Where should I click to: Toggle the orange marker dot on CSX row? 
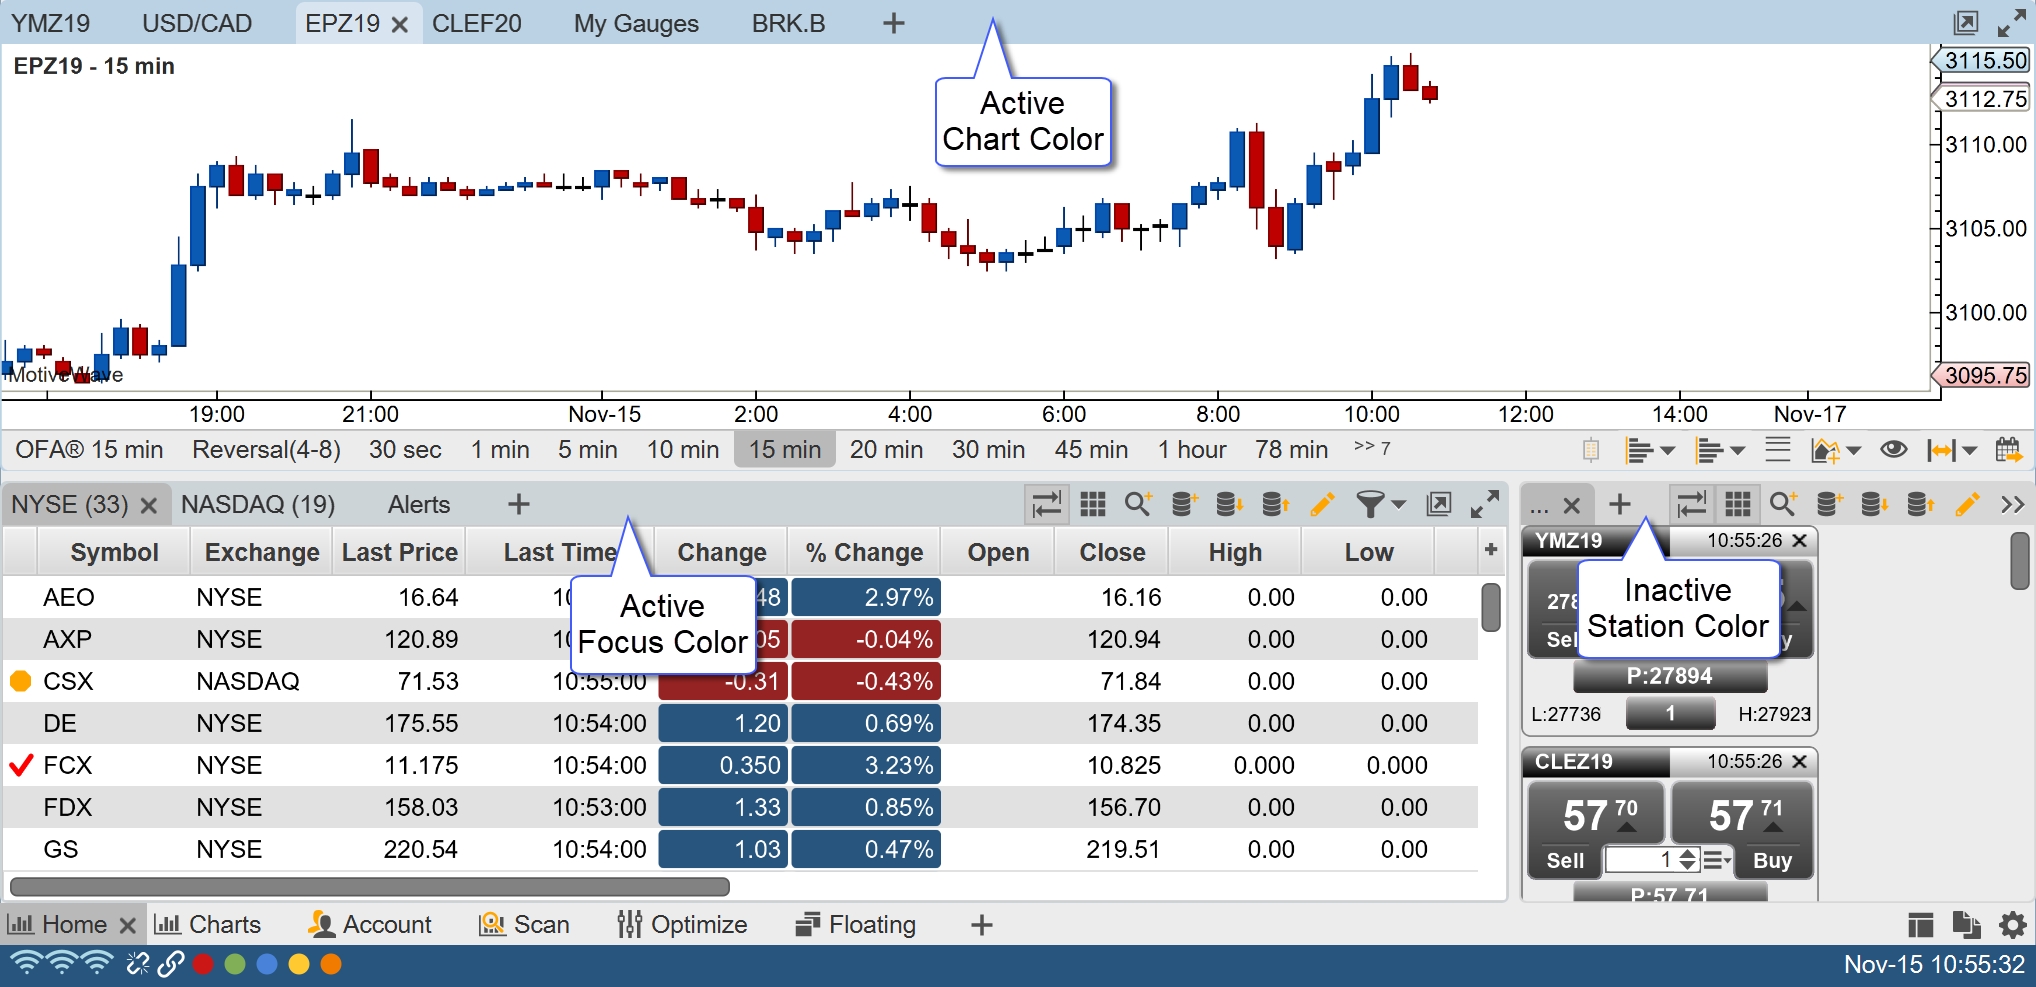(x=20, y=681)
